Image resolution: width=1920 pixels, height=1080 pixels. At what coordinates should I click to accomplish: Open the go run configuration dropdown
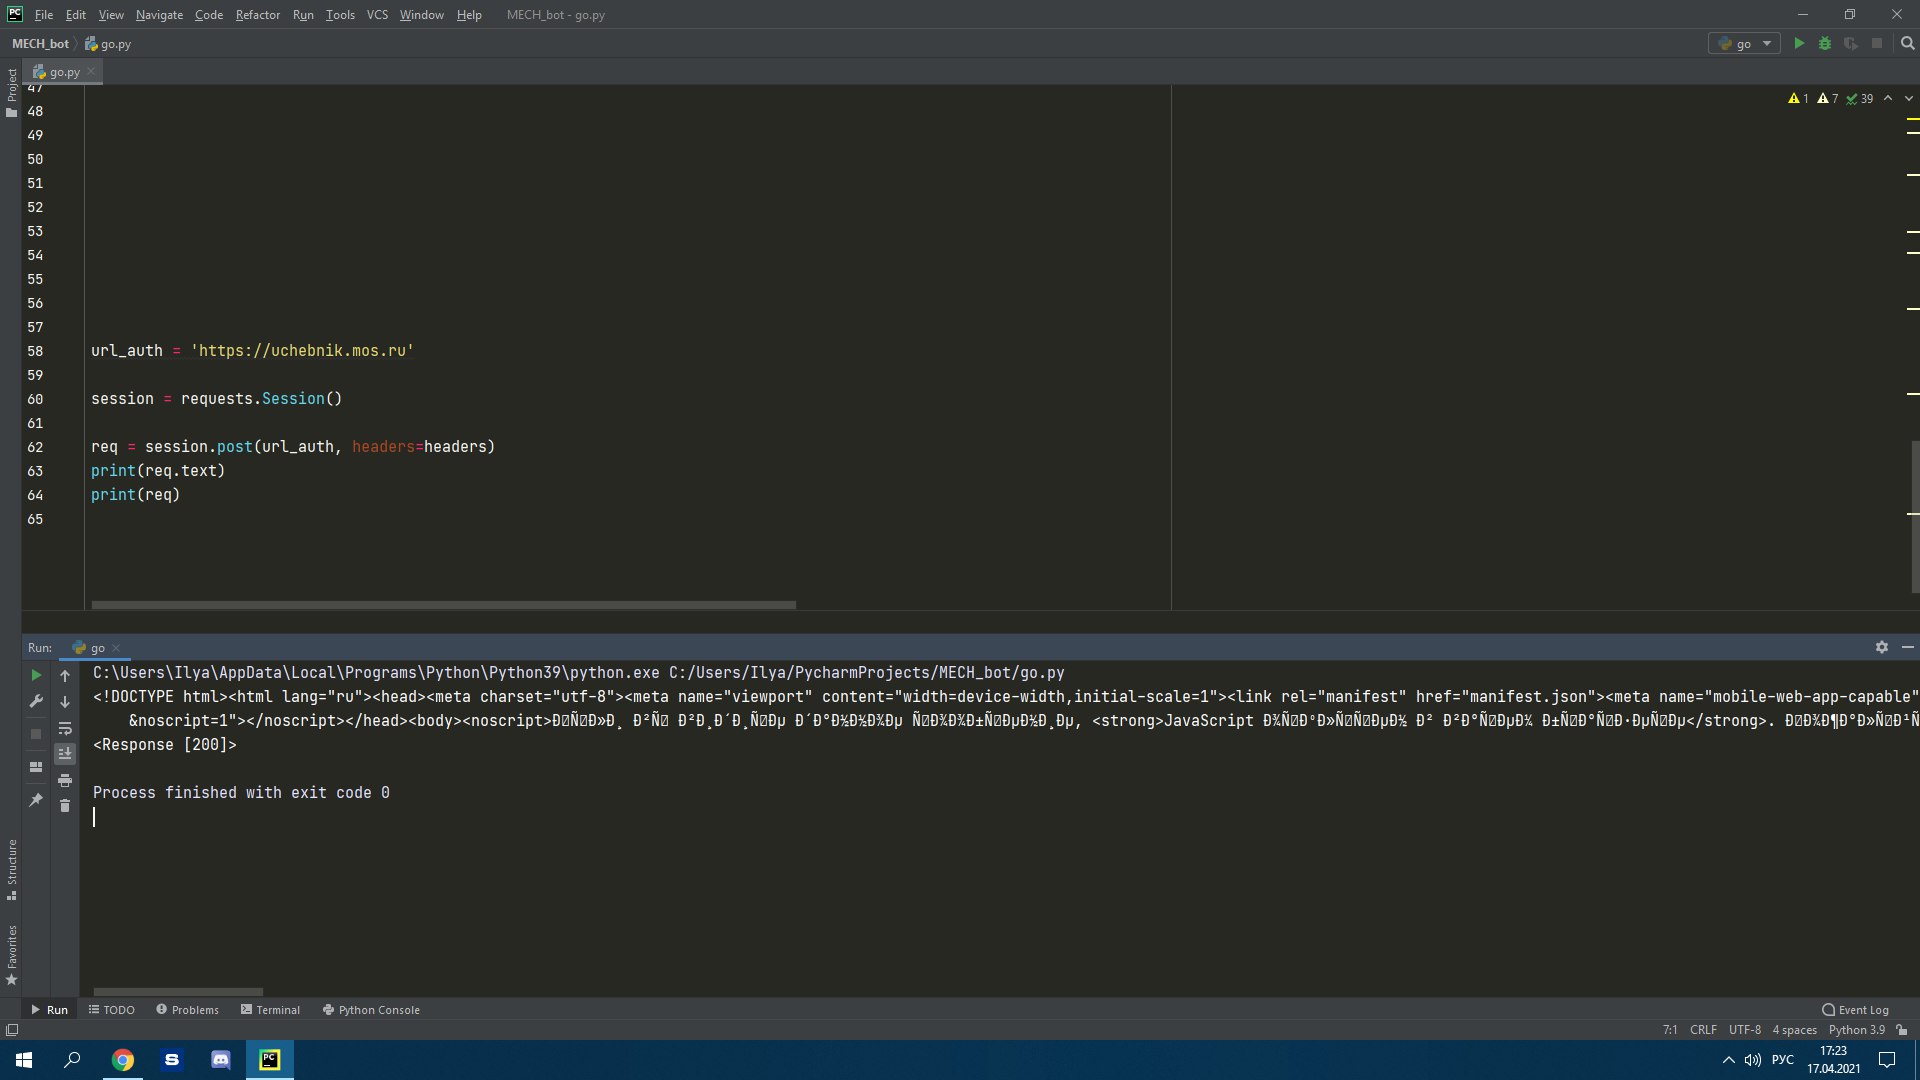[x=1744, y=44]
